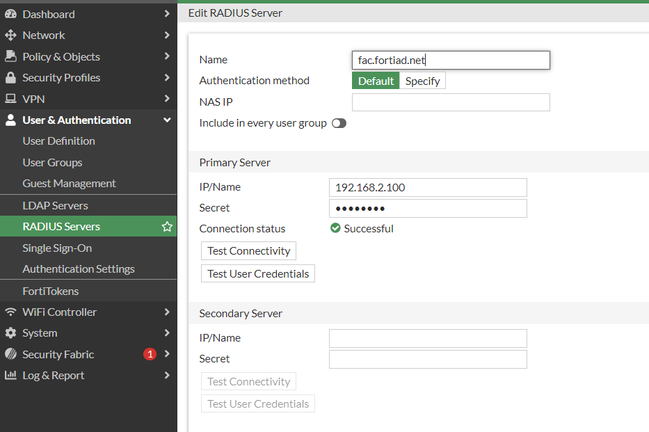Click the NAS IP input field
This screenshot has width=649, height=432.
click(x=450, y=102)
